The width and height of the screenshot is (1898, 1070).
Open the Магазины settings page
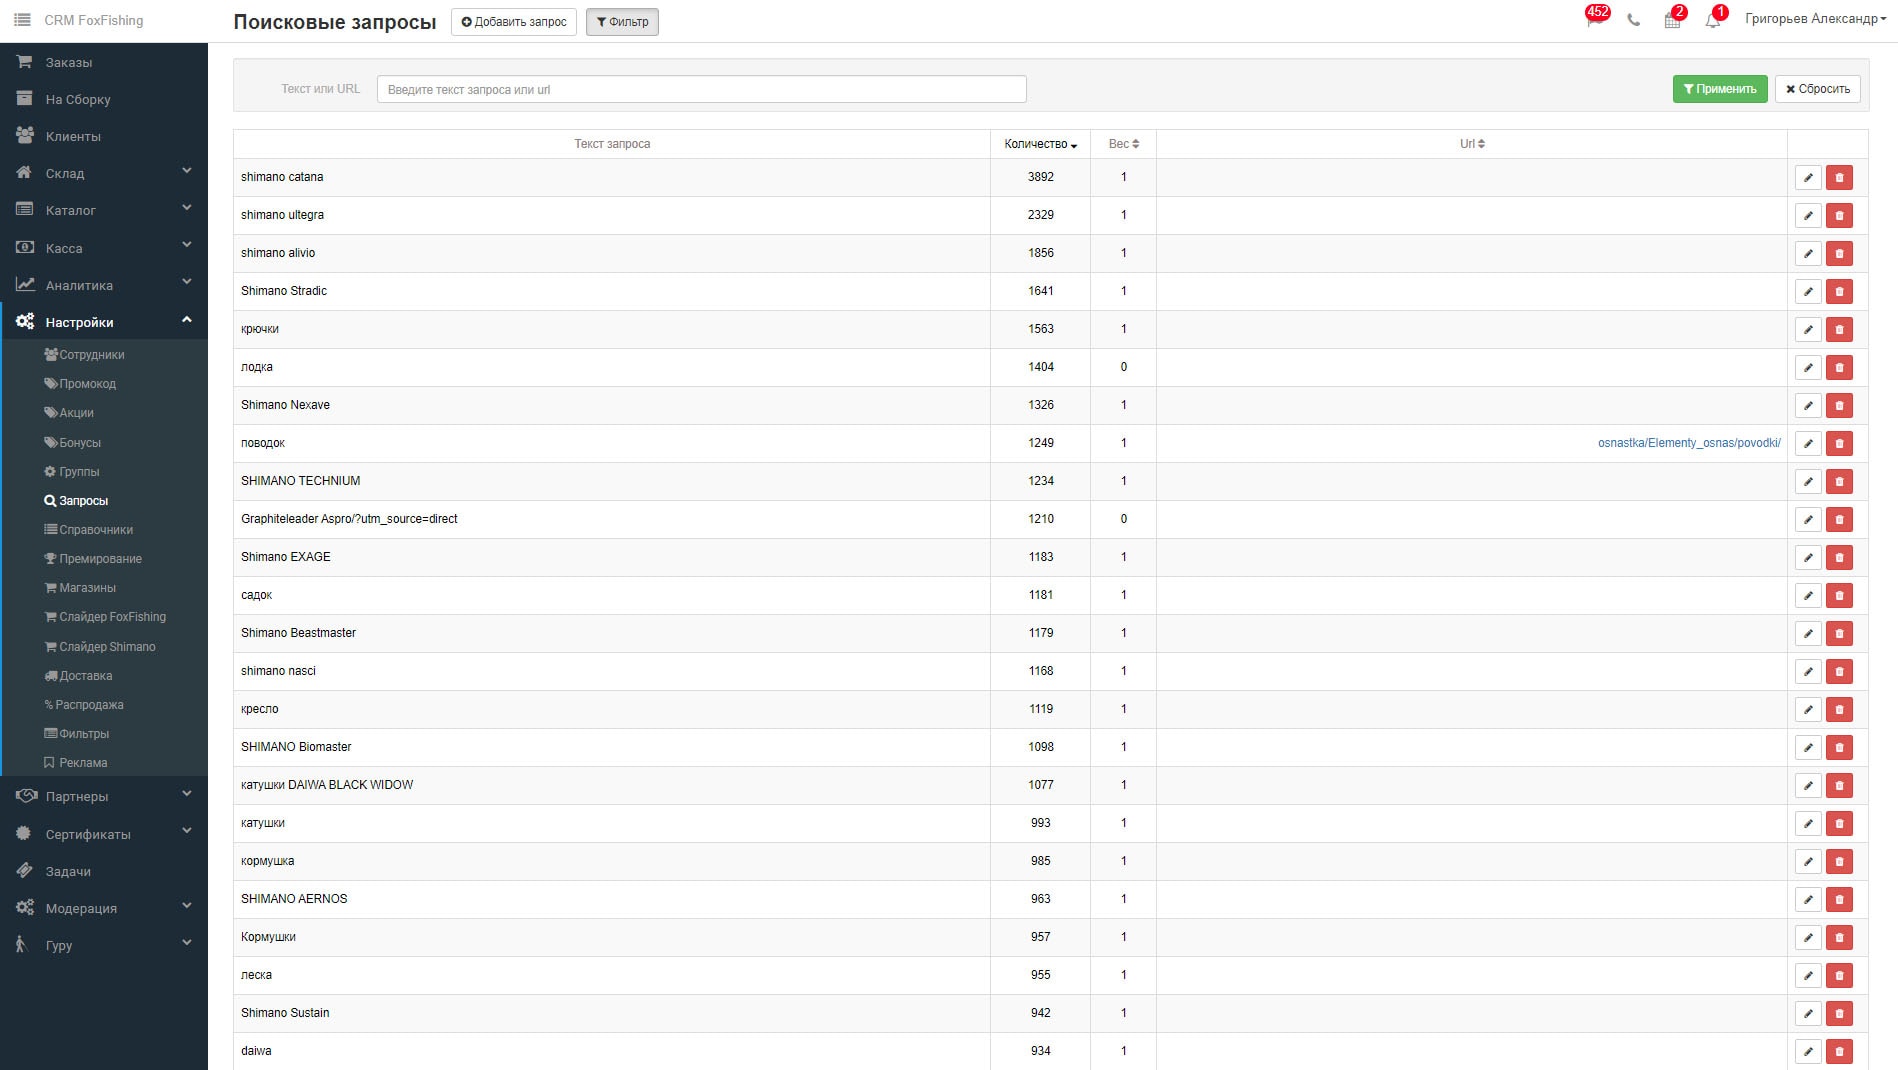pyautogui.click(x=80, y=588)
